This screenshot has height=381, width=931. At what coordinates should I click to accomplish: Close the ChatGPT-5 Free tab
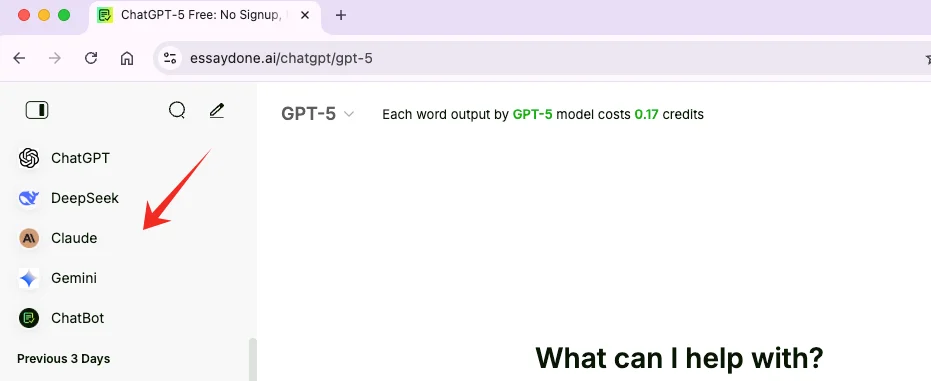305,15
